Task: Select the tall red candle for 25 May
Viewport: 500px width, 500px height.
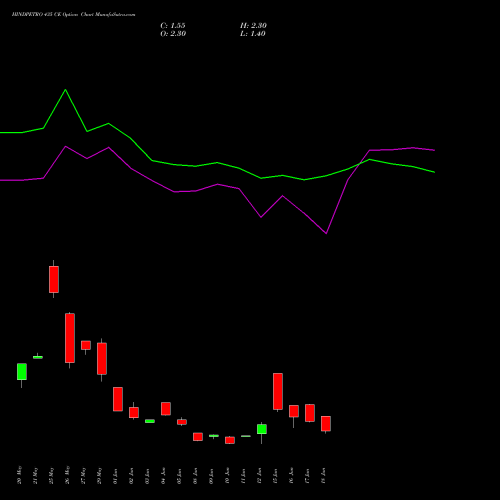Action: [x=54, y=279]
